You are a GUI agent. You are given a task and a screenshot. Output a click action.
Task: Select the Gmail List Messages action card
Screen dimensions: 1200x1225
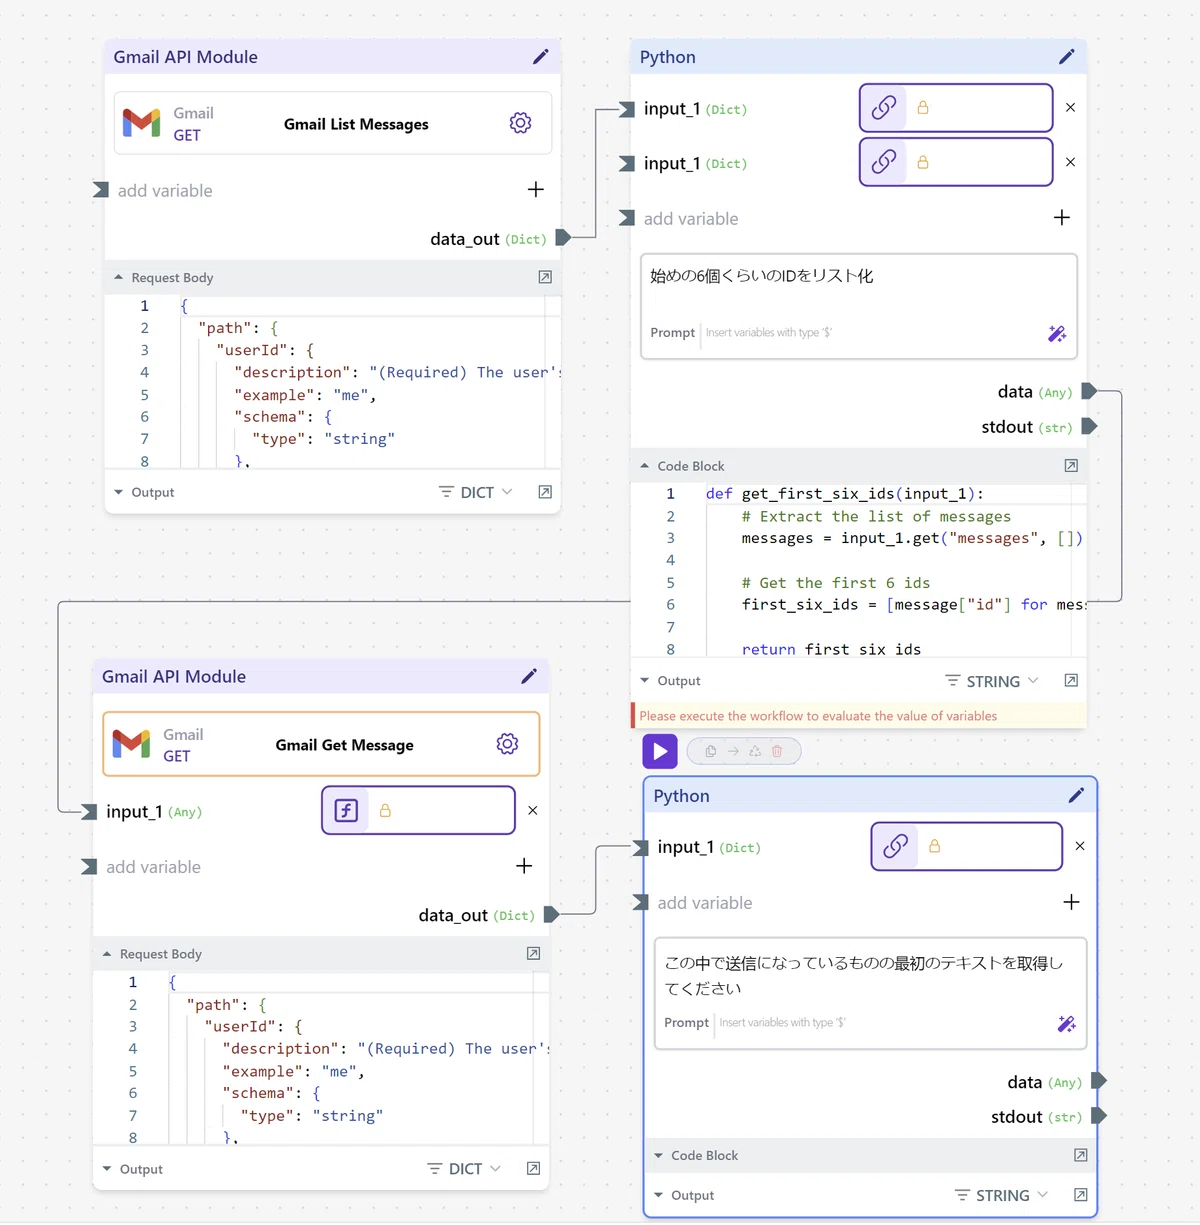(x=333, y=123)
